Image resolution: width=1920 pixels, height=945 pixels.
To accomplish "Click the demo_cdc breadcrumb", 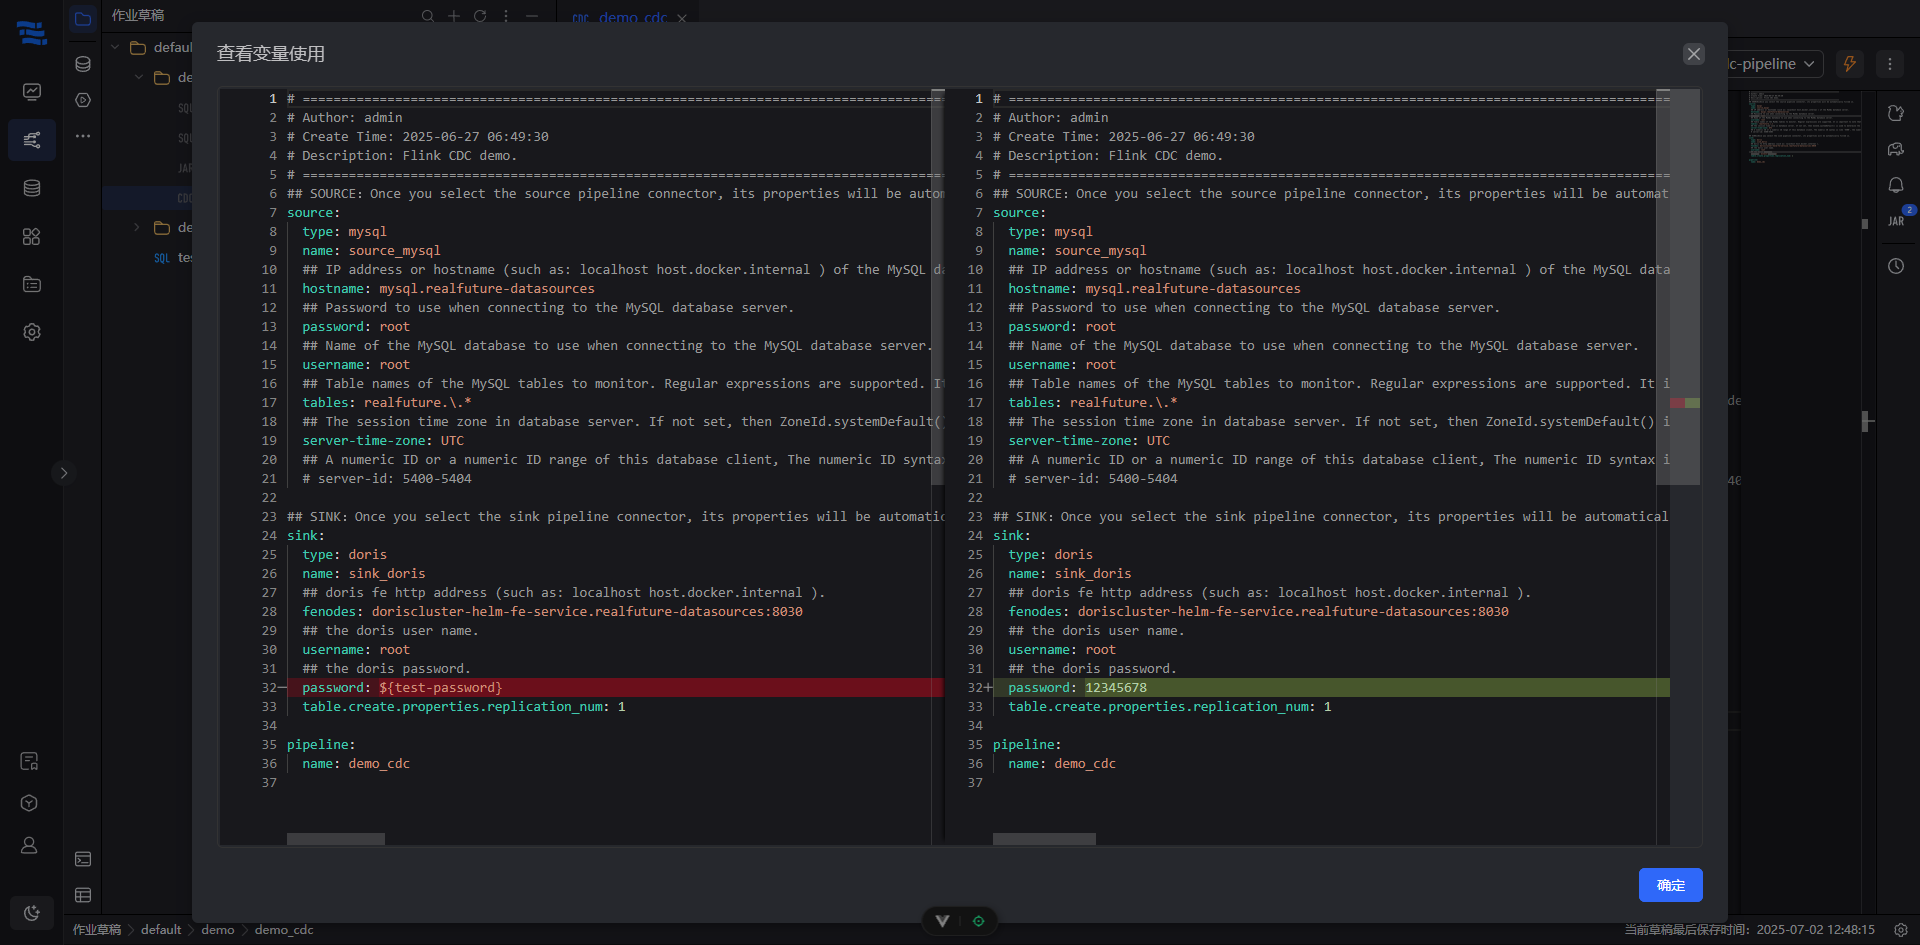I will tap(284, 930).
